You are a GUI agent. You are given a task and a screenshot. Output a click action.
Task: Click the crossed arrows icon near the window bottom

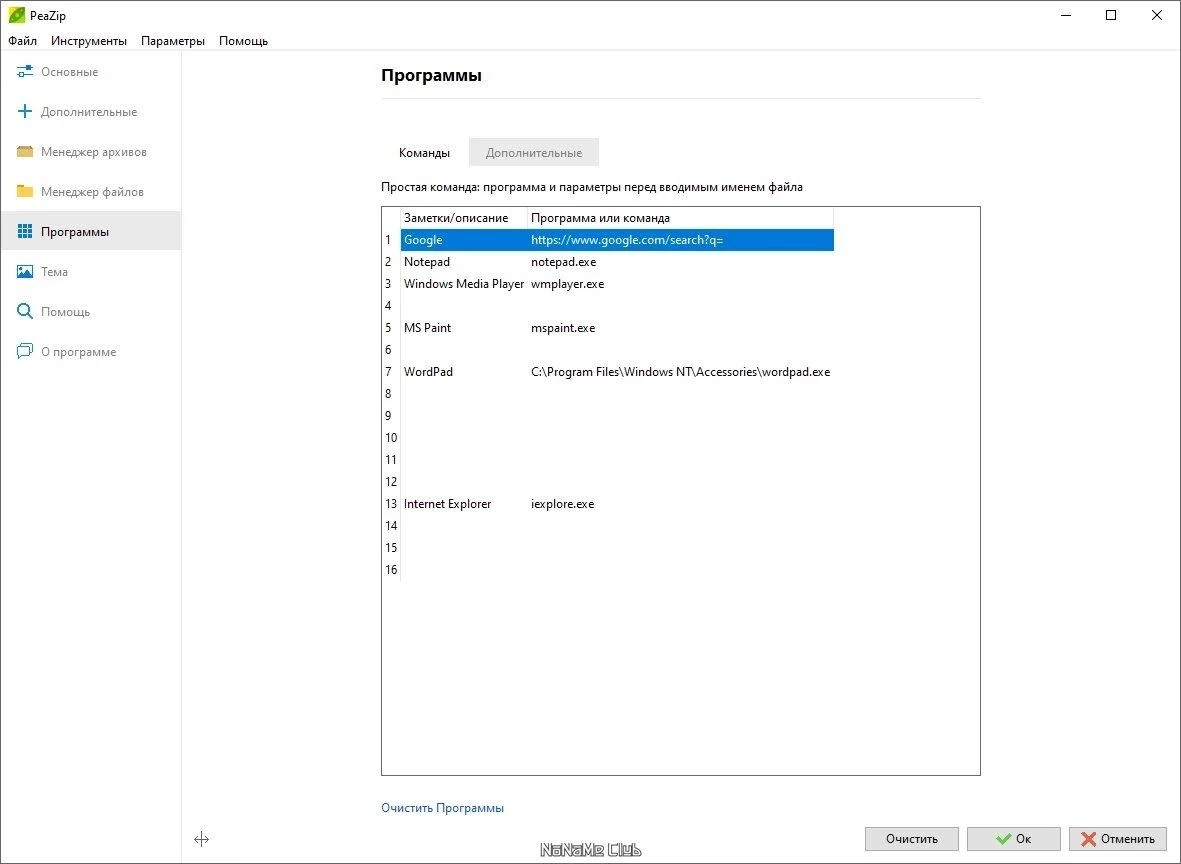(x=201, y=839)
